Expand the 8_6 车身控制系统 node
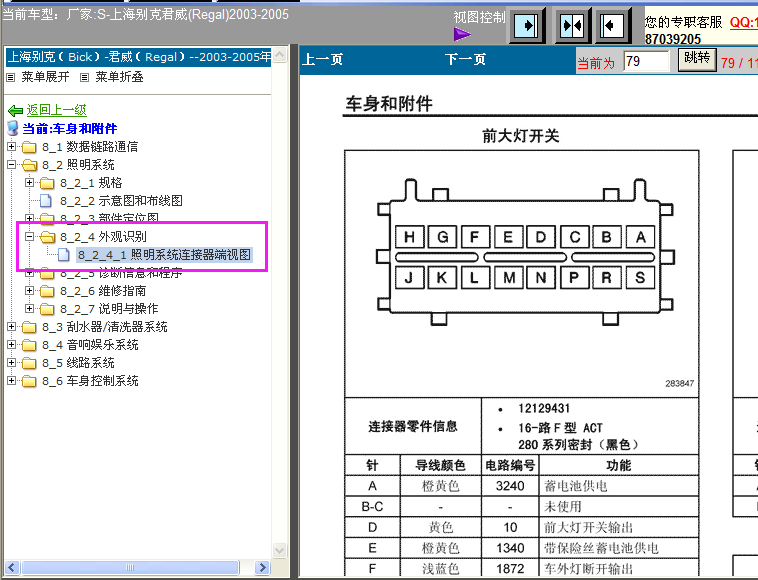This screenshot has width=758, height=580. 11,381
